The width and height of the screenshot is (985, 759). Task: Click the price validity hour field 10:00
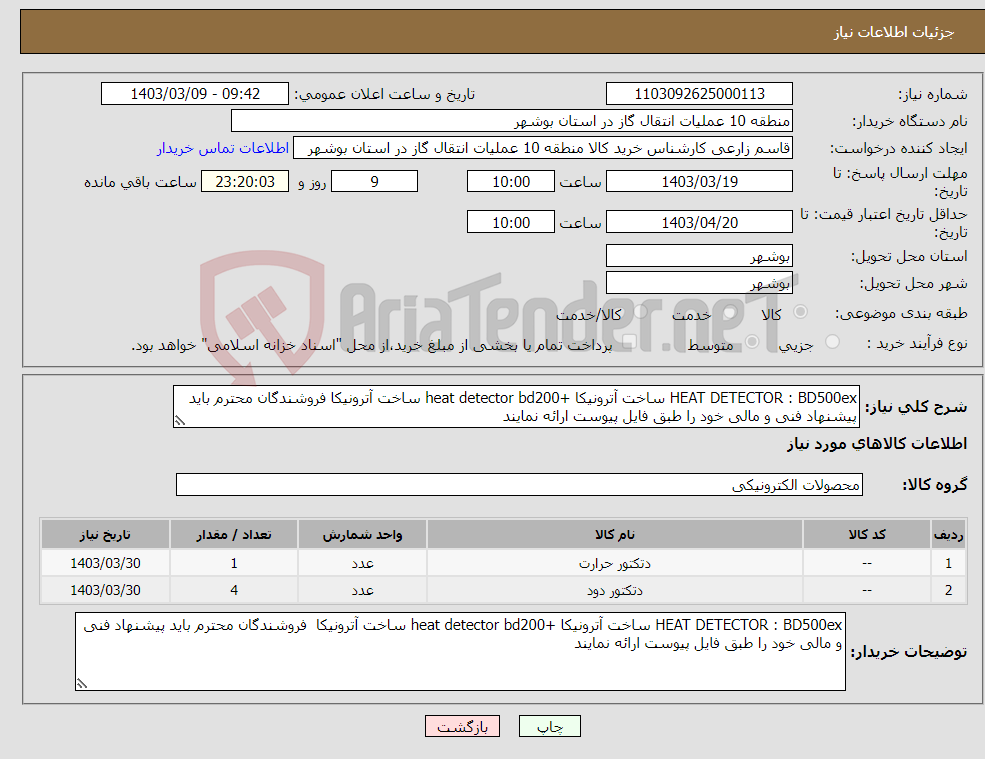[511, 222]
